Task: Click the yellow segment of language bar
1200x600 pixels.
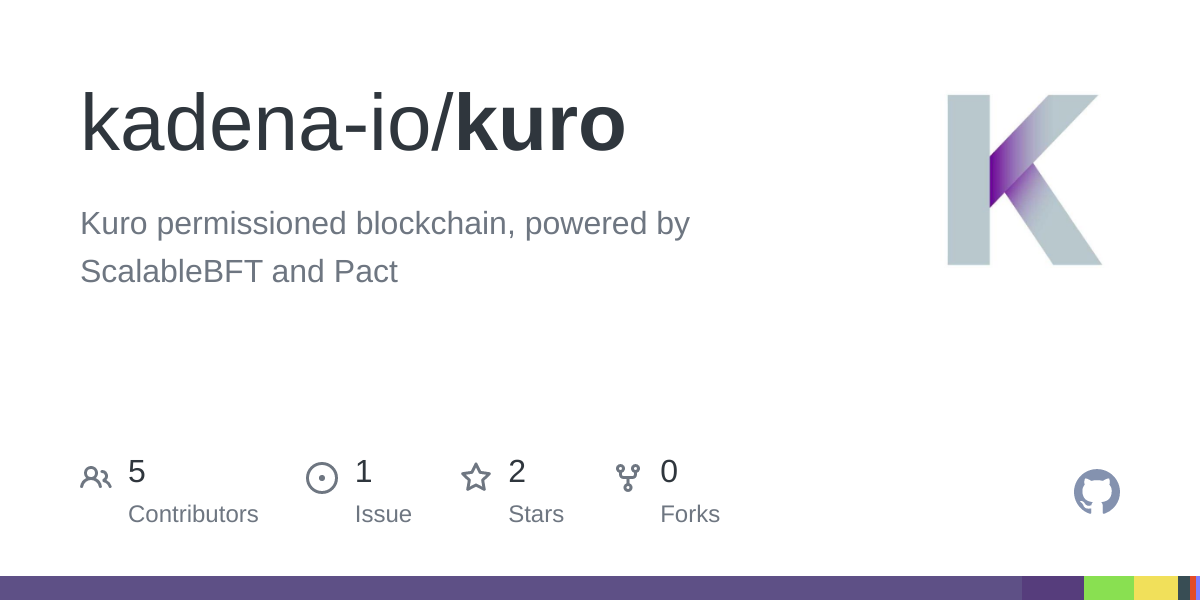Action: [x=1156, y=588]
